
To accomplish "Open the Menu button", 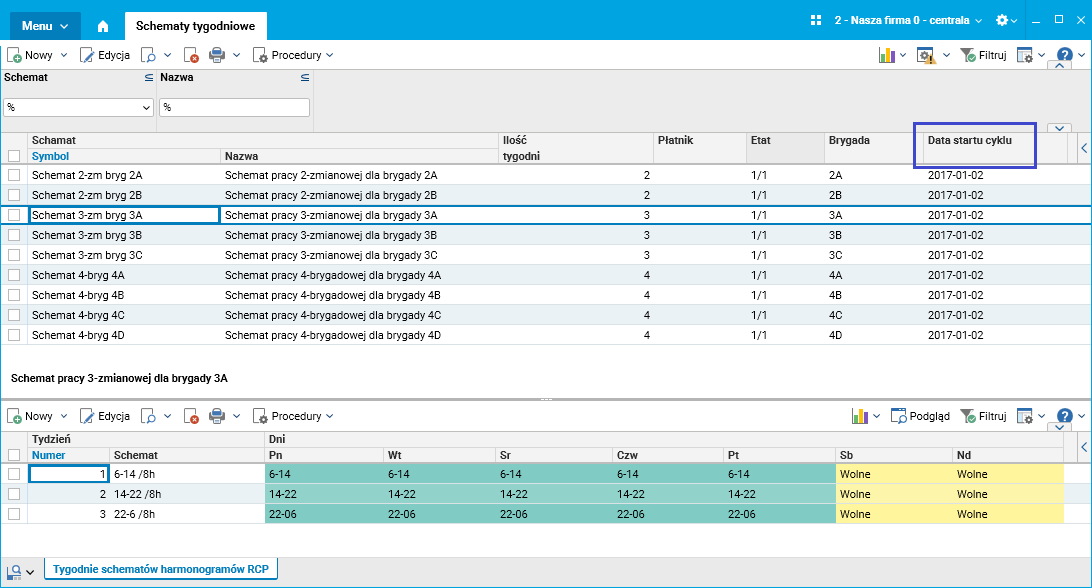I will click(45, 26).
